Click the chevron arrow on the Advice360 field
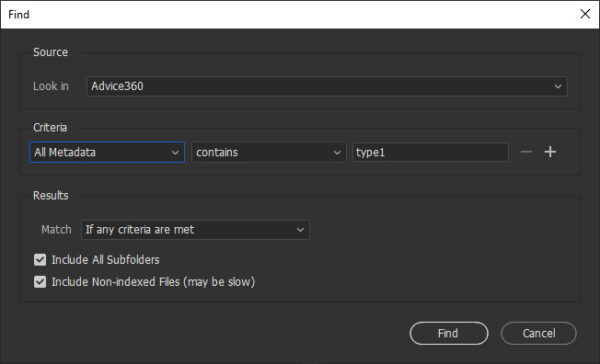The image size is (600, 364). tap(558, 87)
